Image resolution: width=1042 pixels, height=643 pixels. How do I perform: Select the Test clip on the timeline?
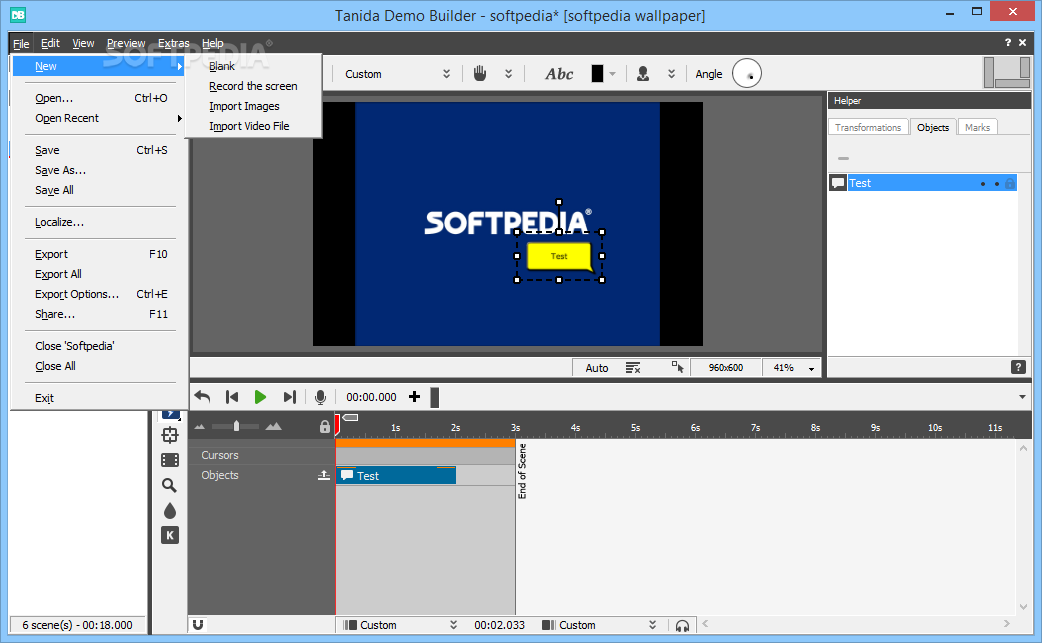(x=397, y=476)
